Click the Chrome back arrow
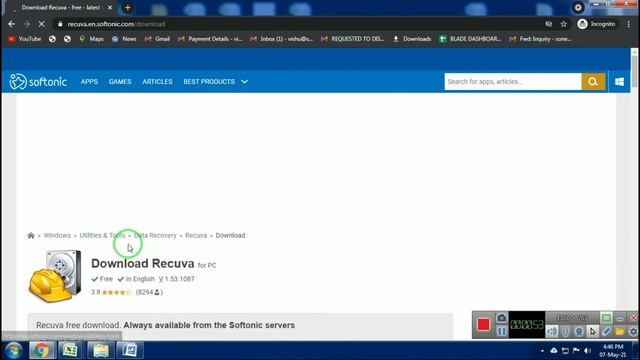The height and width of the screenshot is (360, 640). tap(11, 24)
